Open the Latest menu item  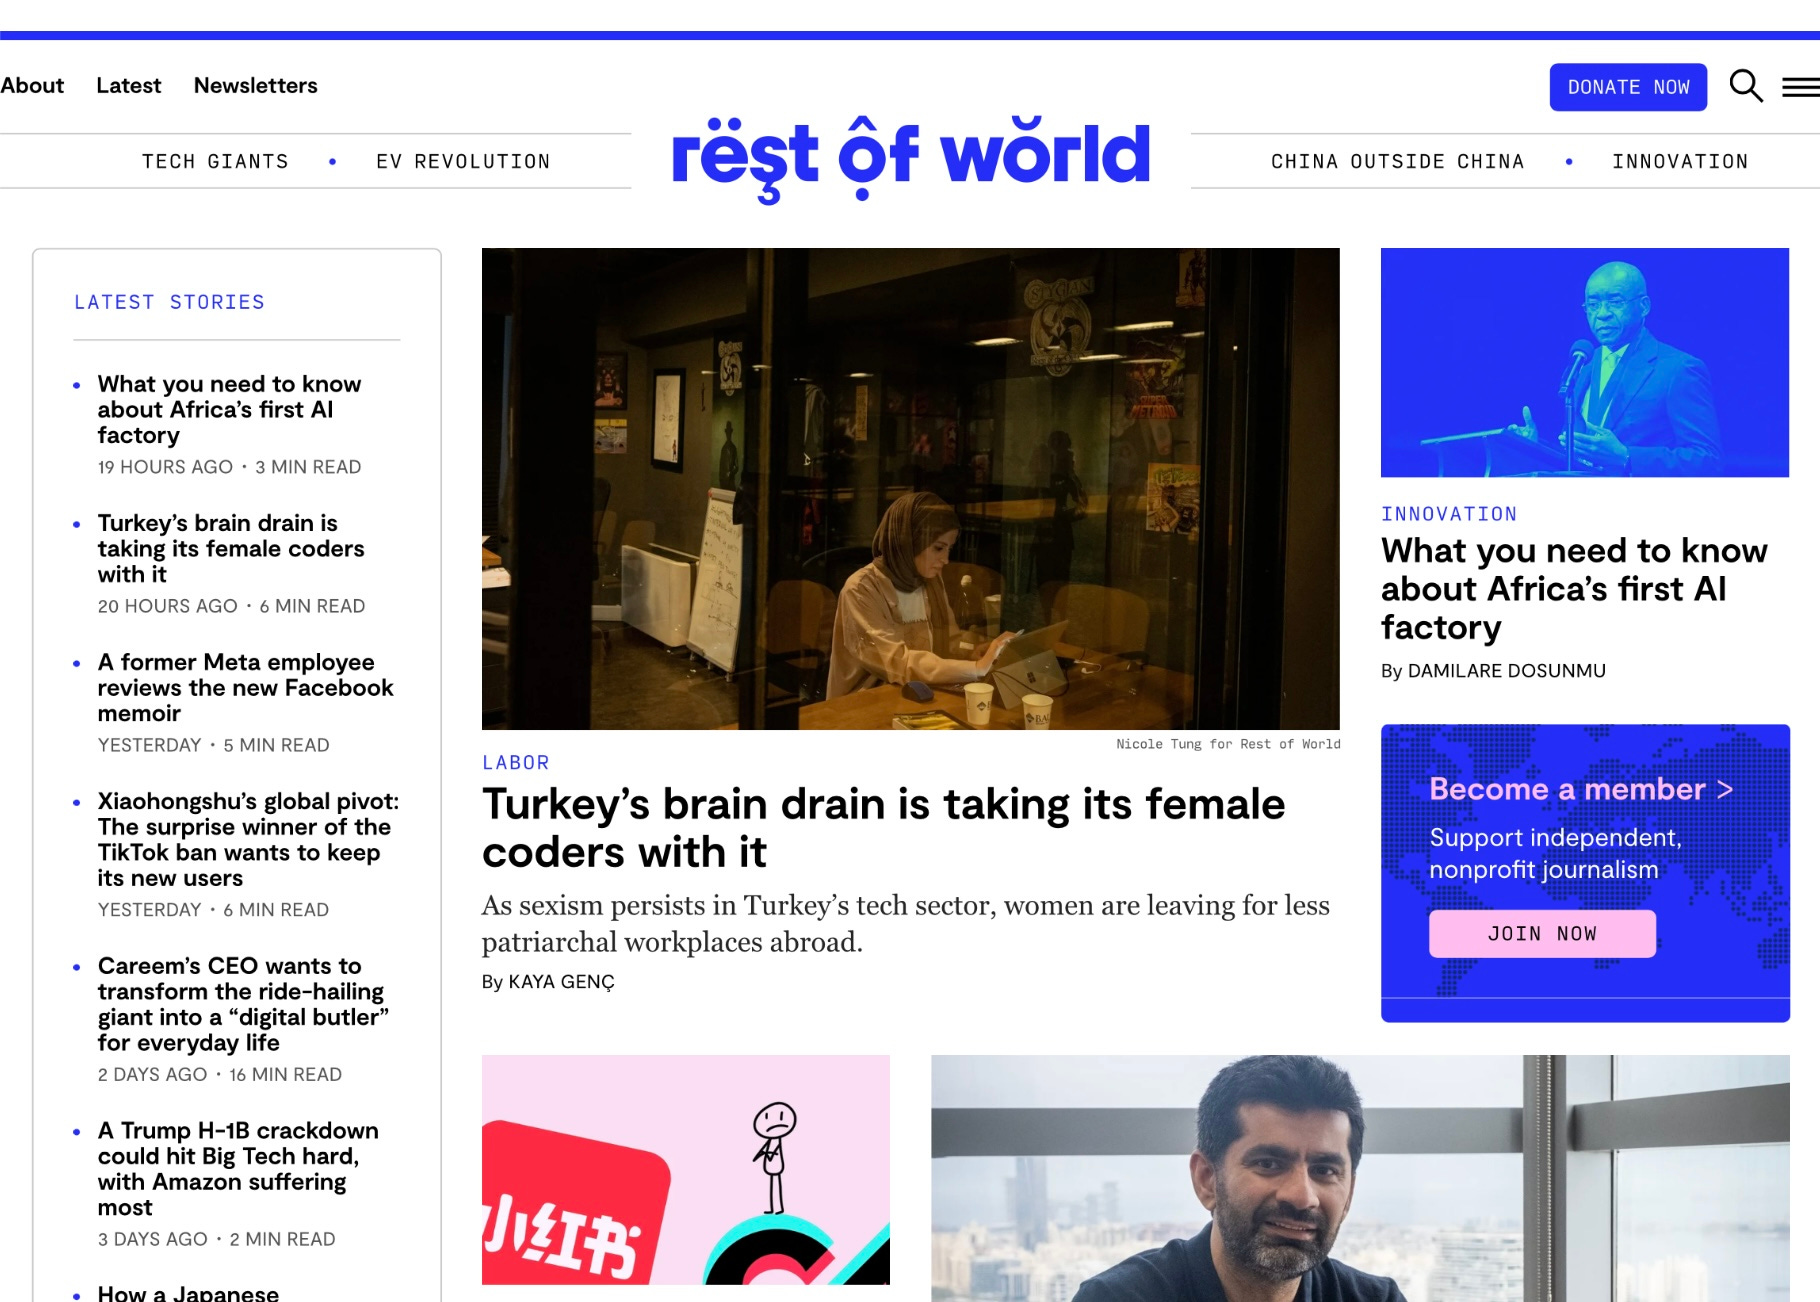pos(129,86)
